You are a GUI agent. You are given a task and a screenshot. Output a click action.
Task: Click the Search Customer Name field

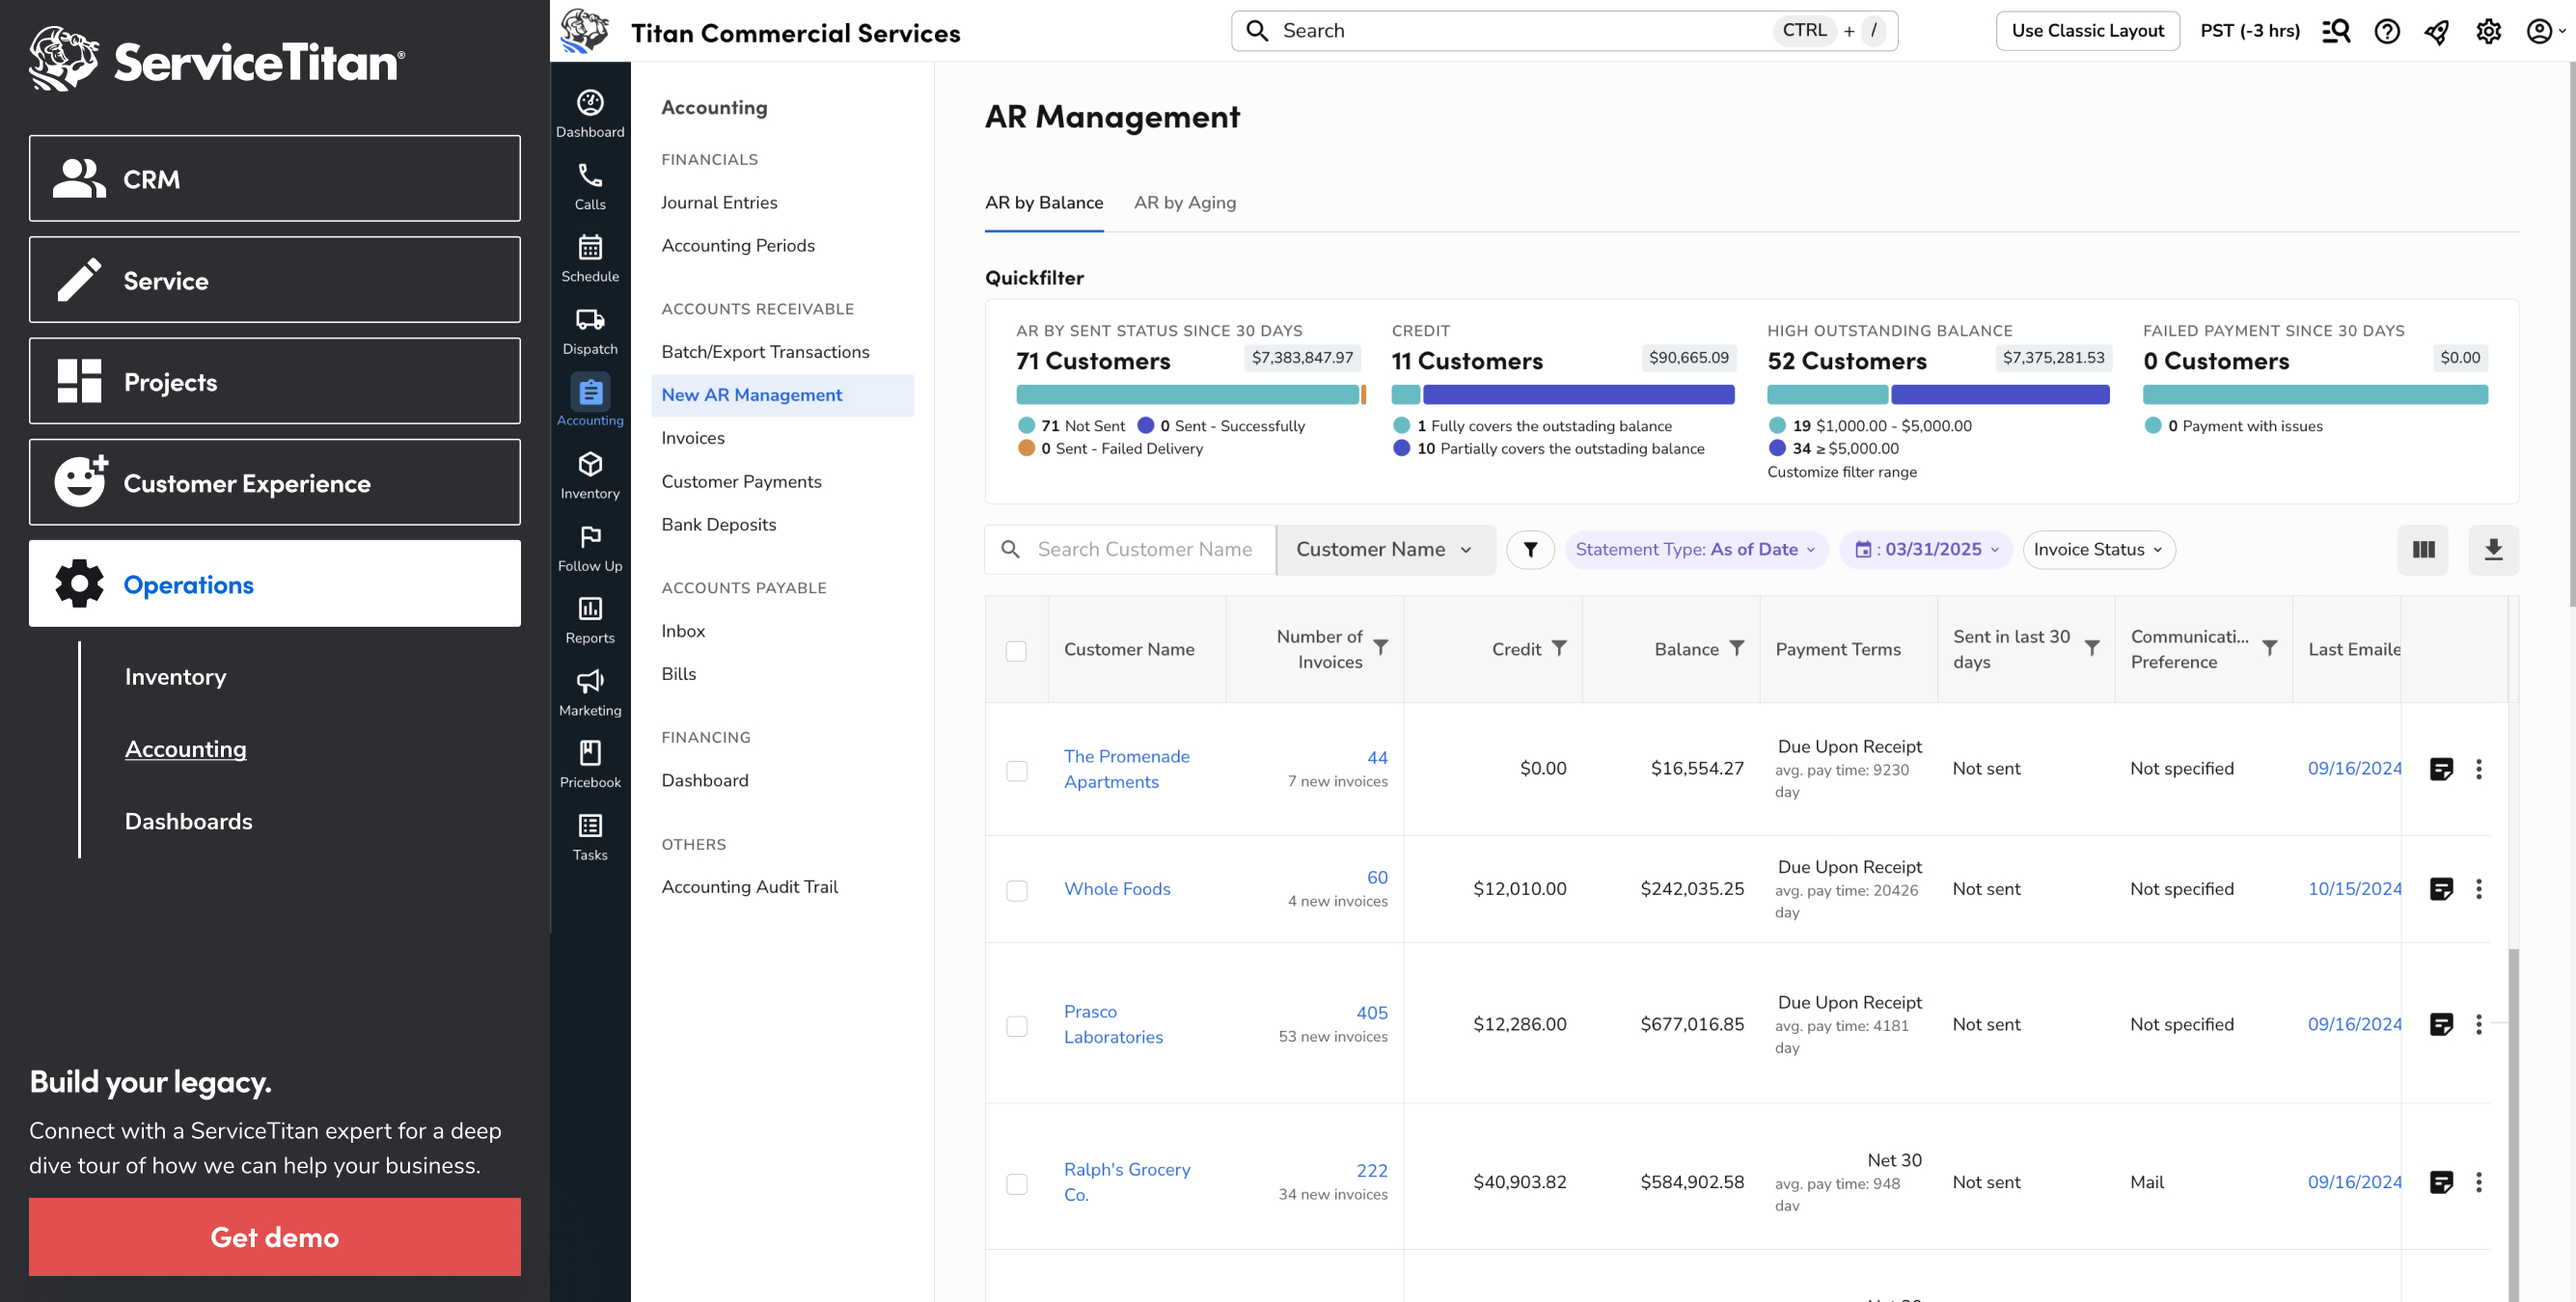pyautogui.click(x=1144, y=549)
